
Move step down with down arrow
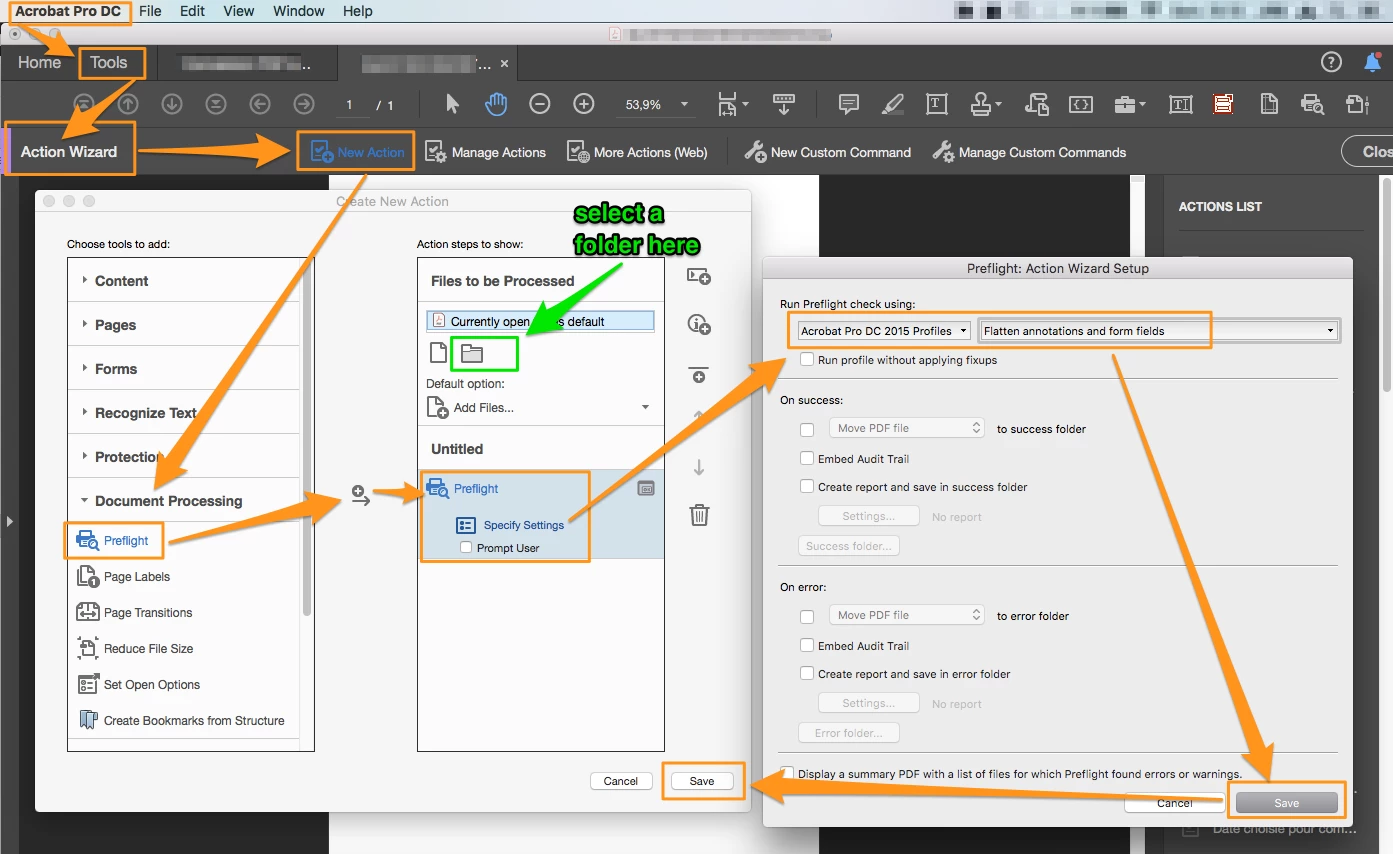point(699,467)
